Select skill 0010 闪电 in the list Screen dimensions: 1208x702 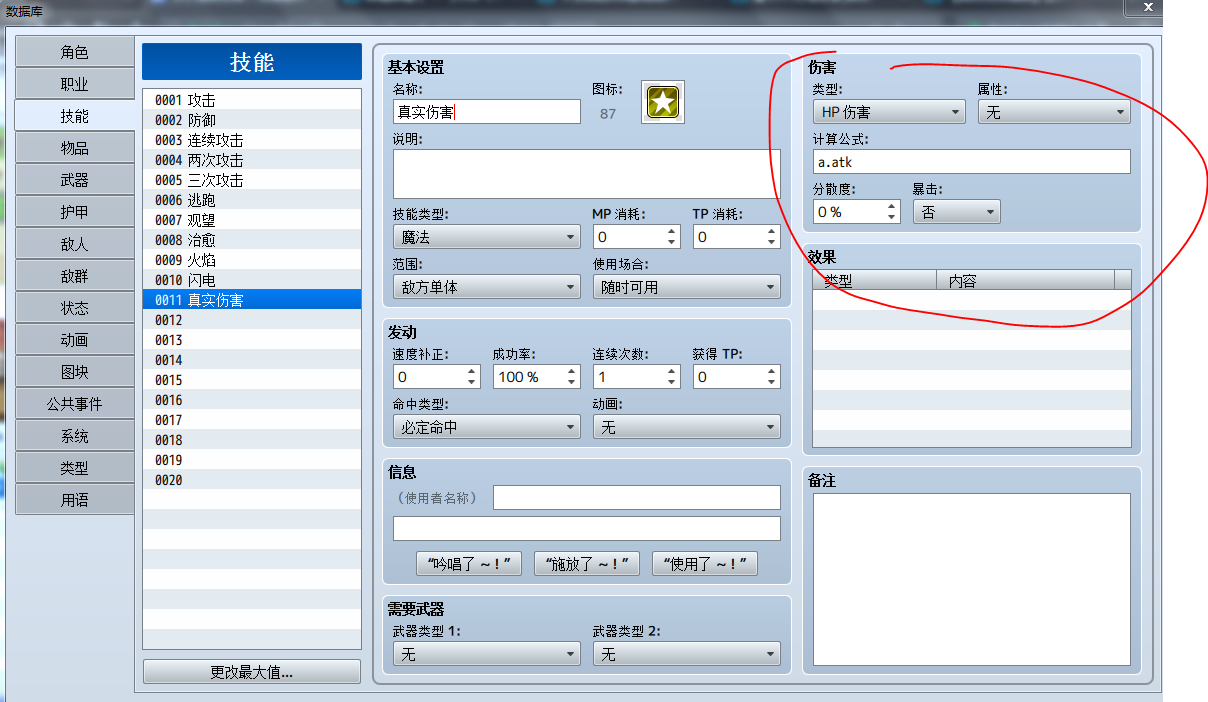pyautogui.click(x=252, y=280)
